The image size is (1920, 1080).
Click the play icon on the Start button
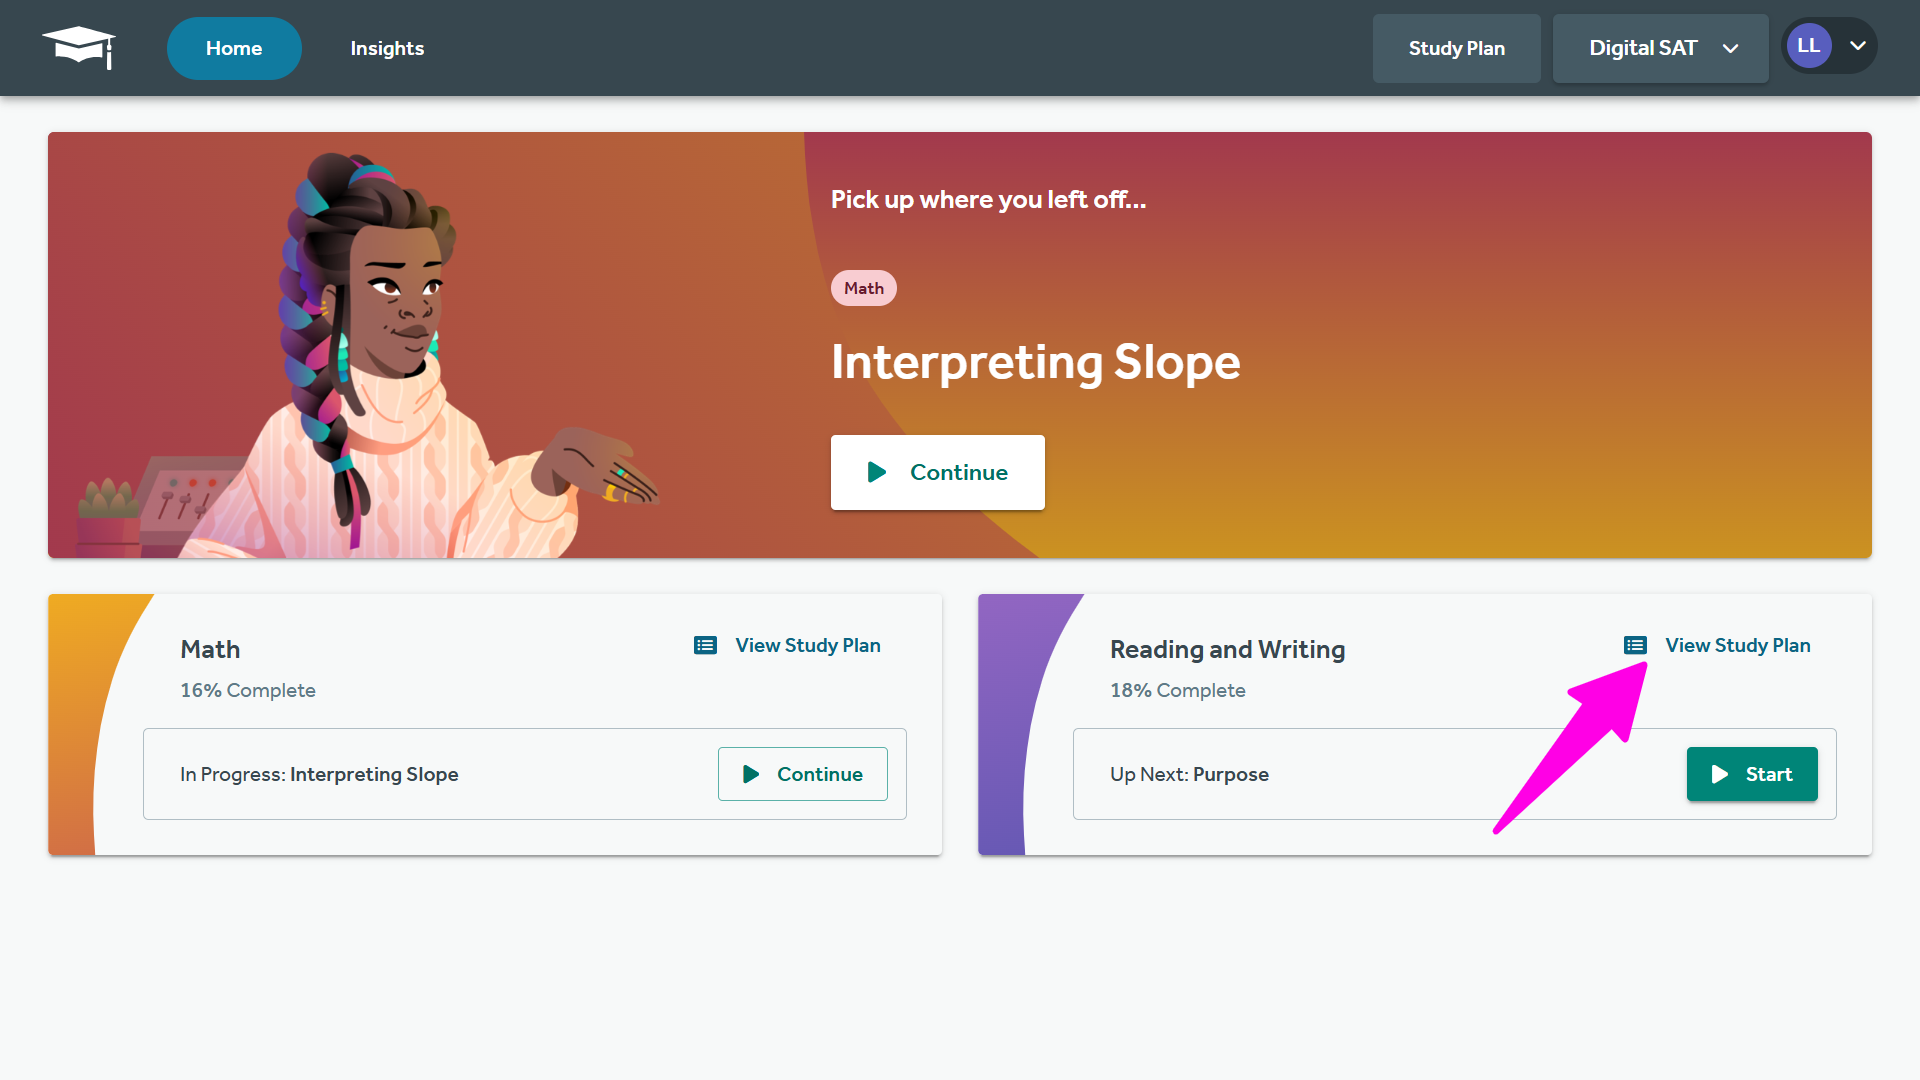pyautogui.click(x=1720, y=774)
